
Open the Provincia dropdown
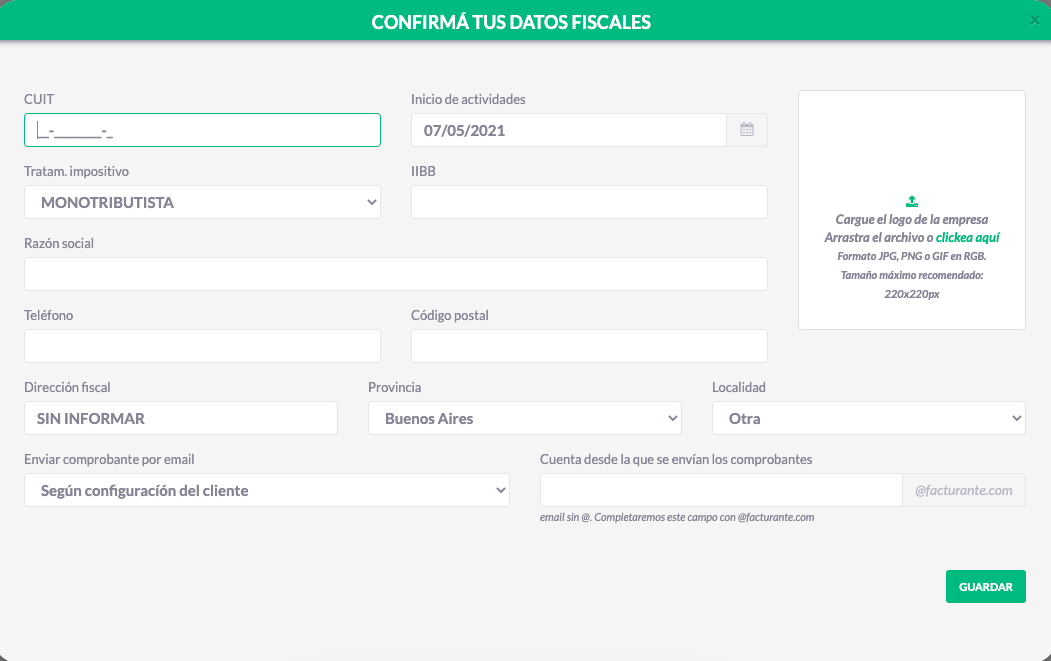524,418
